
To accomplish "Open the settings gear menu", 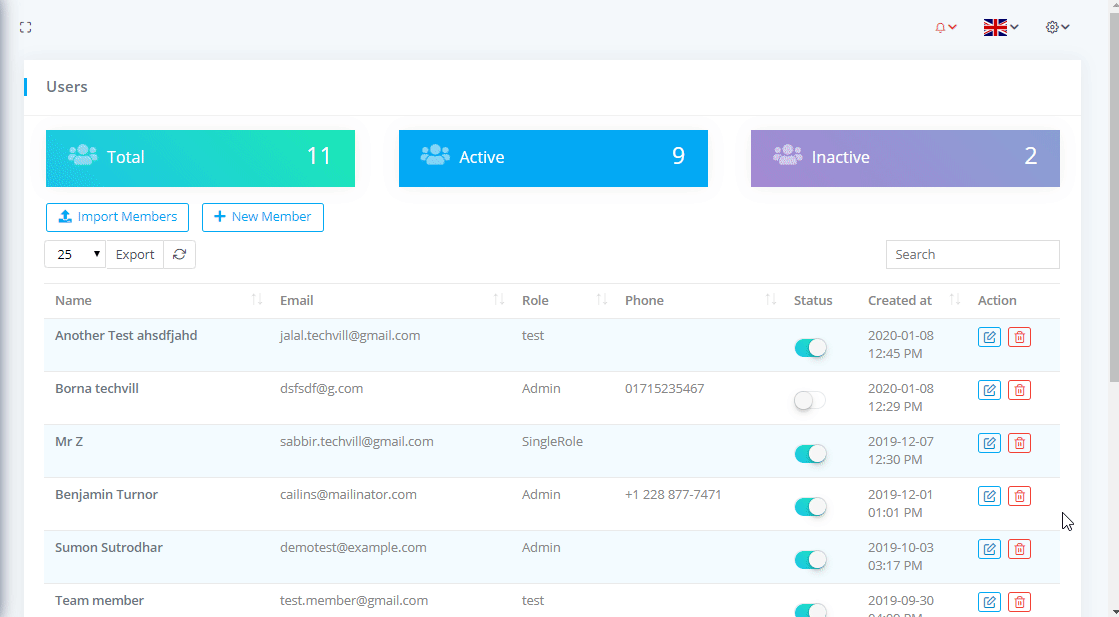I will point(1057,28).
